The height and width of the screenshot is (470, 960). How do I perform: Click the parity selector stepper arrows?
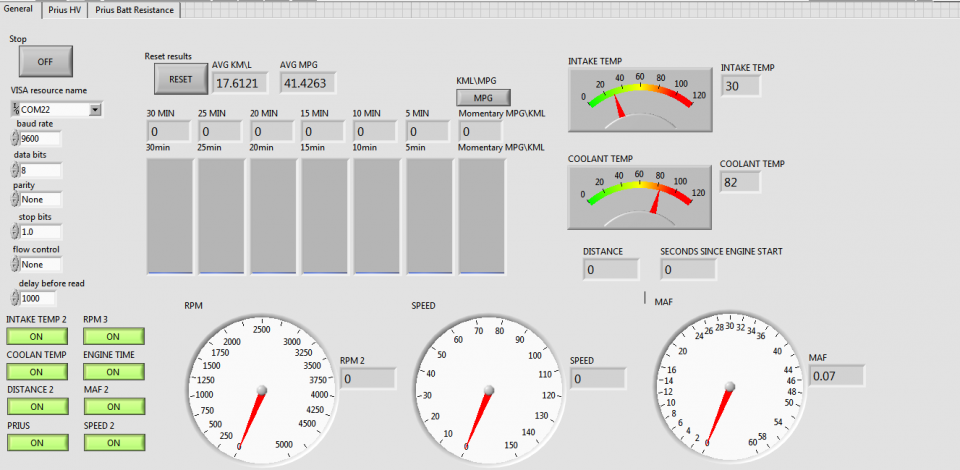pos(15,199)
